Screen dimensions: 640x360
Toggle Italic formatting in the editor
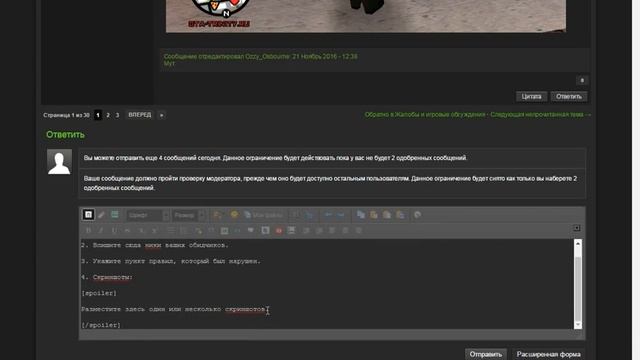point(101,231)
